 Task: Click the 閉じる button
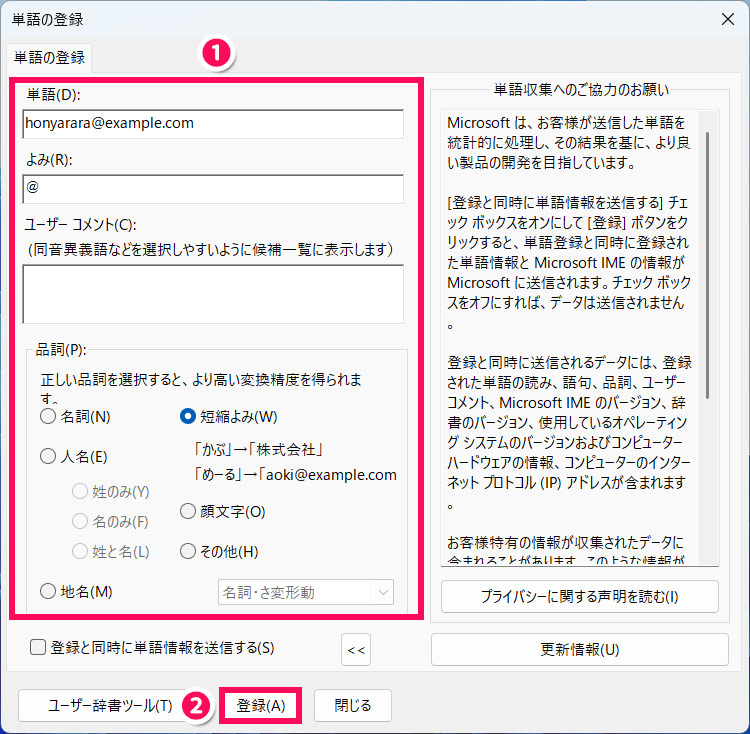click(353, 705)
